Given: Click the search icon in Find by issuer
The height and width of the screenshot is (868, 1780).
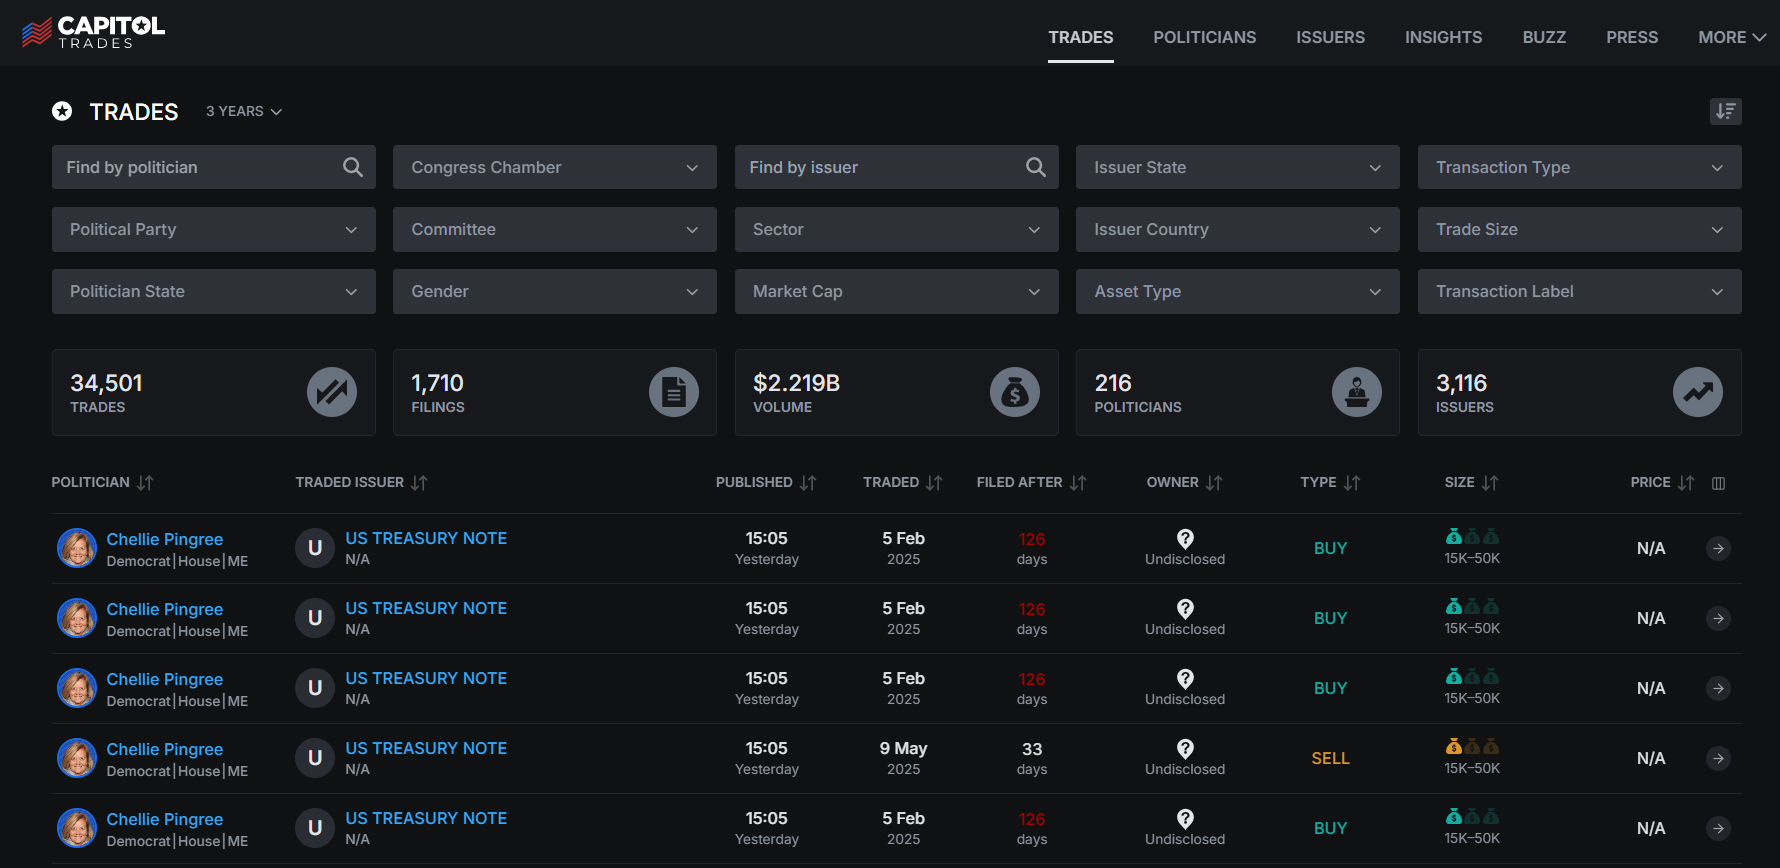Looking at the screenshot, I should pos(1036,167).
